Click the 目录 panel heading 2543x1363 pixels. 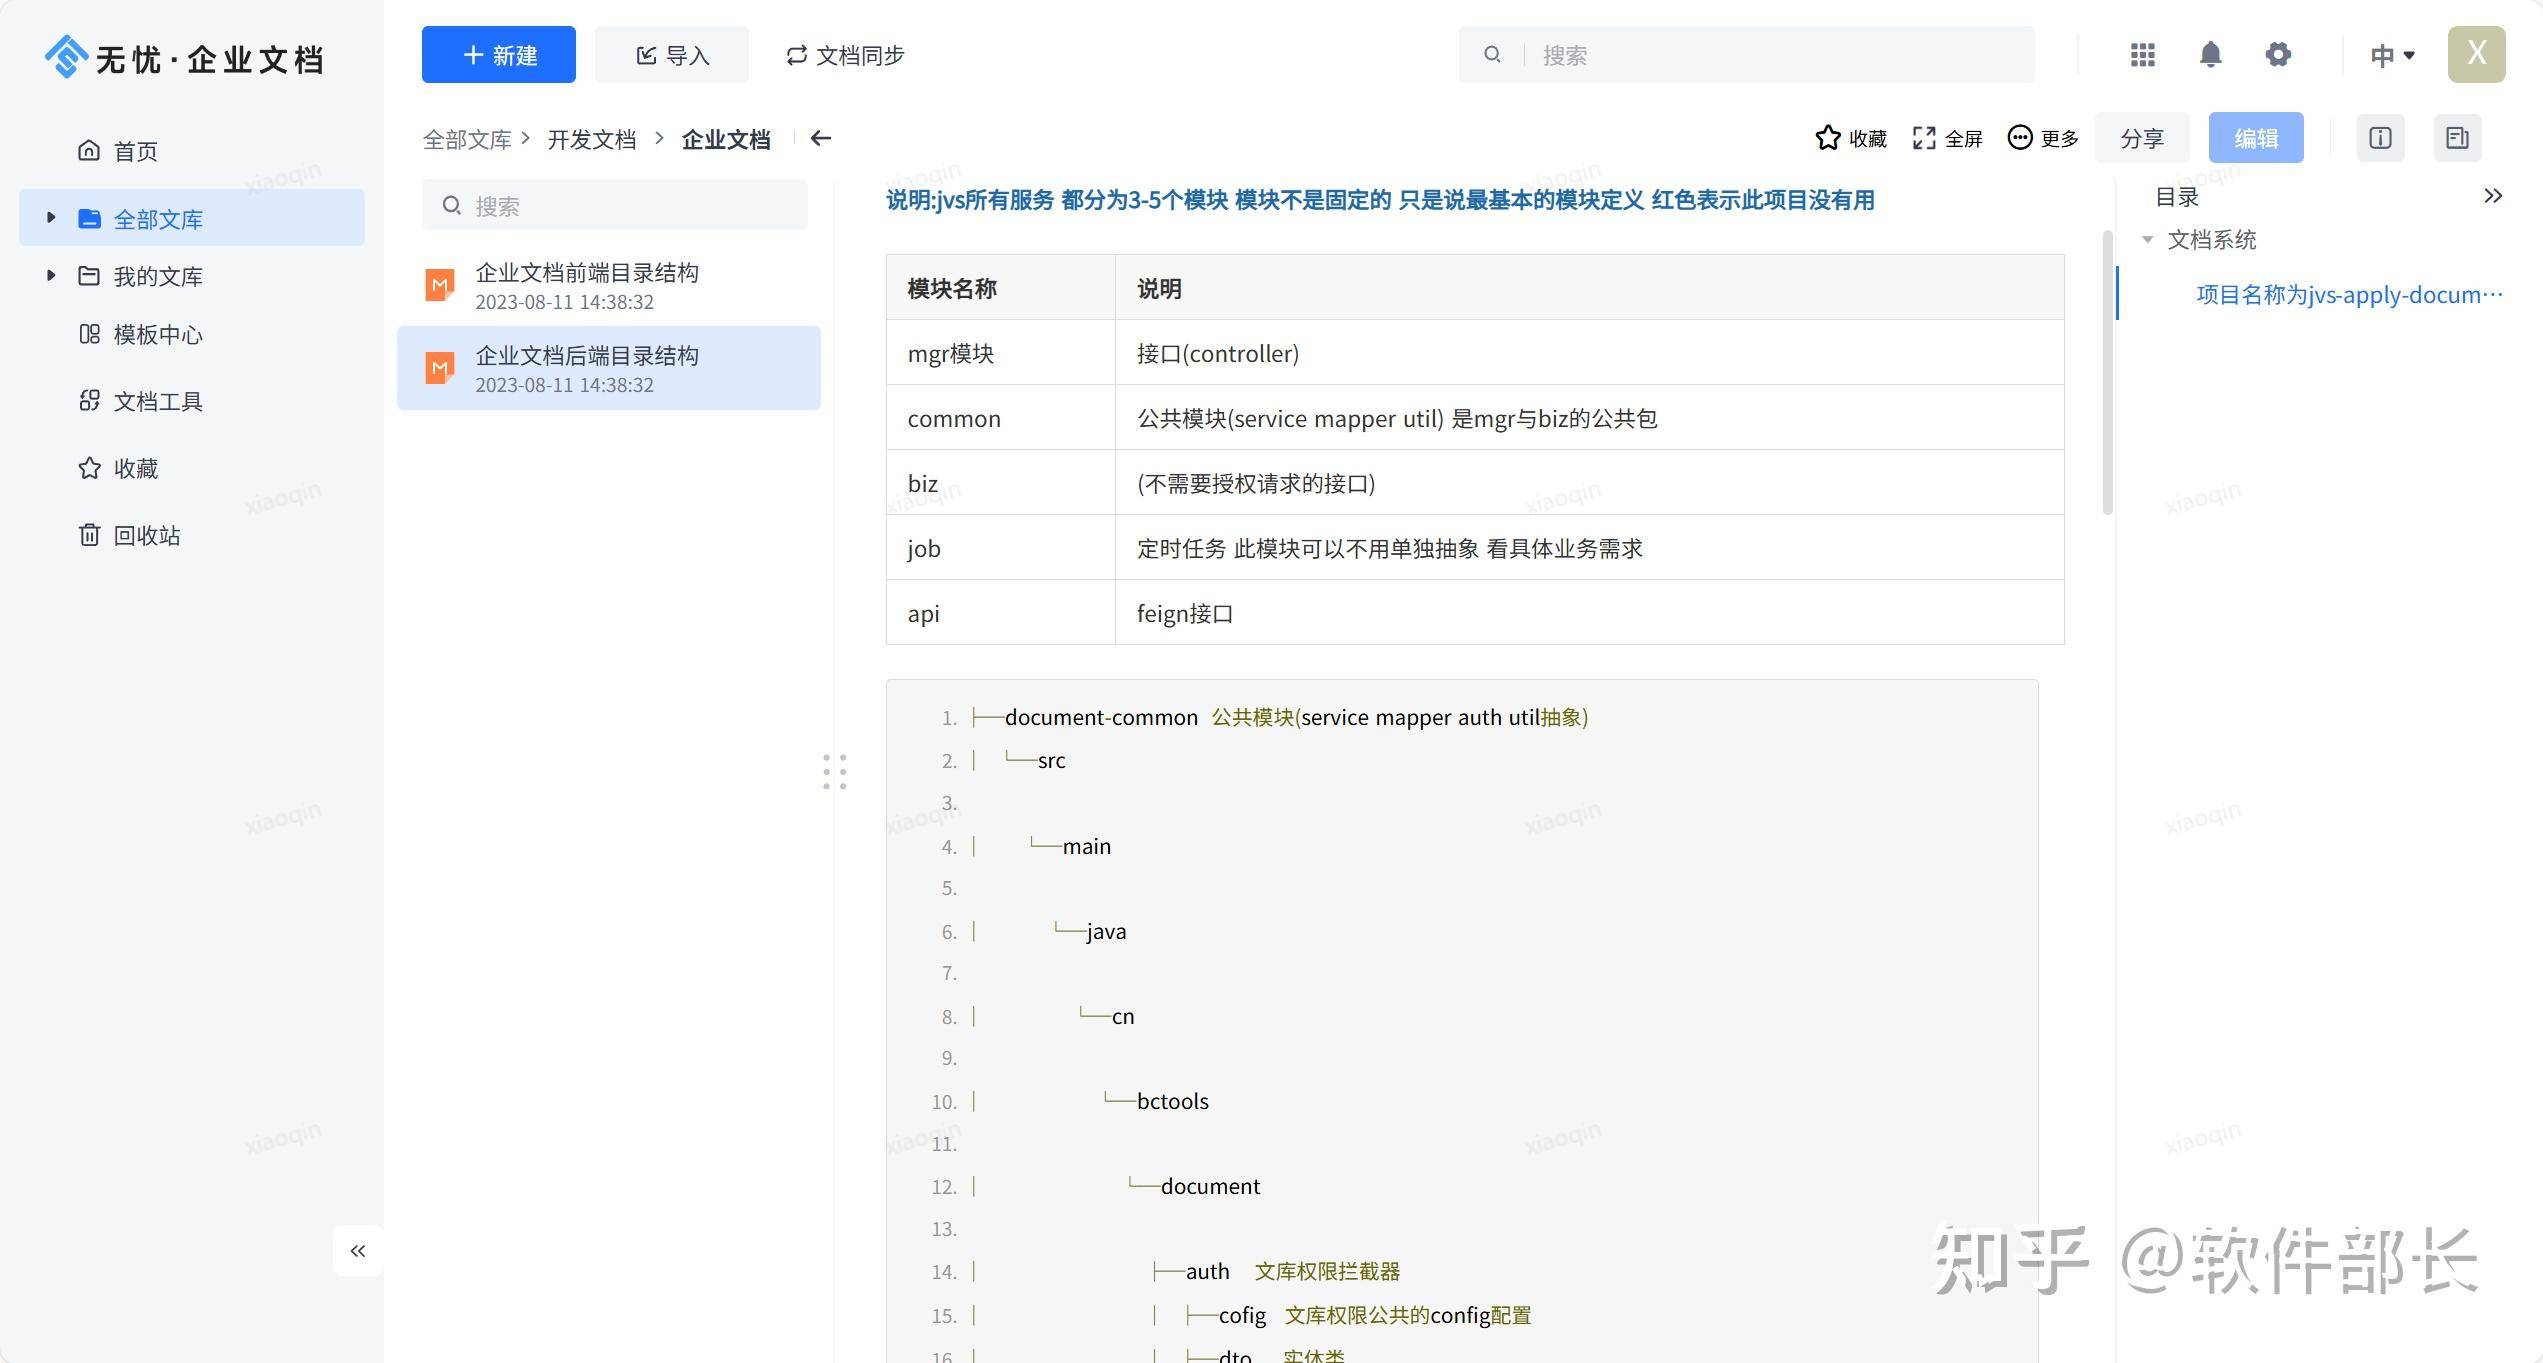click(2177, 197)
